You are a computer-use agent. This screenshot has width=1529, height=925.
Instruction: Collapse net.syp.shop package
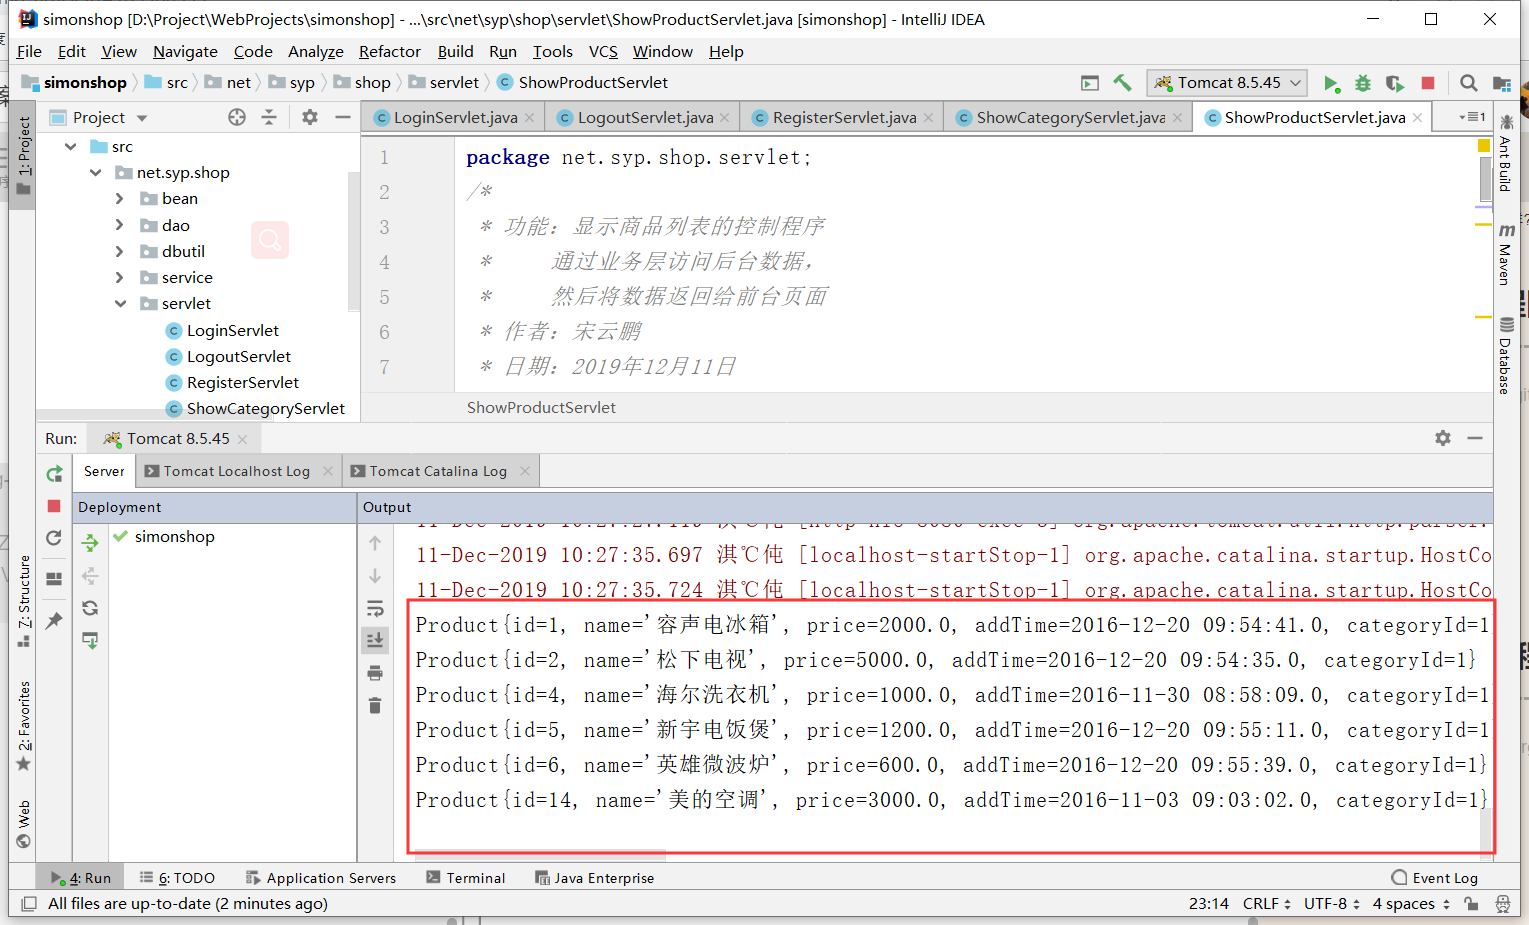tap(95, 173)
